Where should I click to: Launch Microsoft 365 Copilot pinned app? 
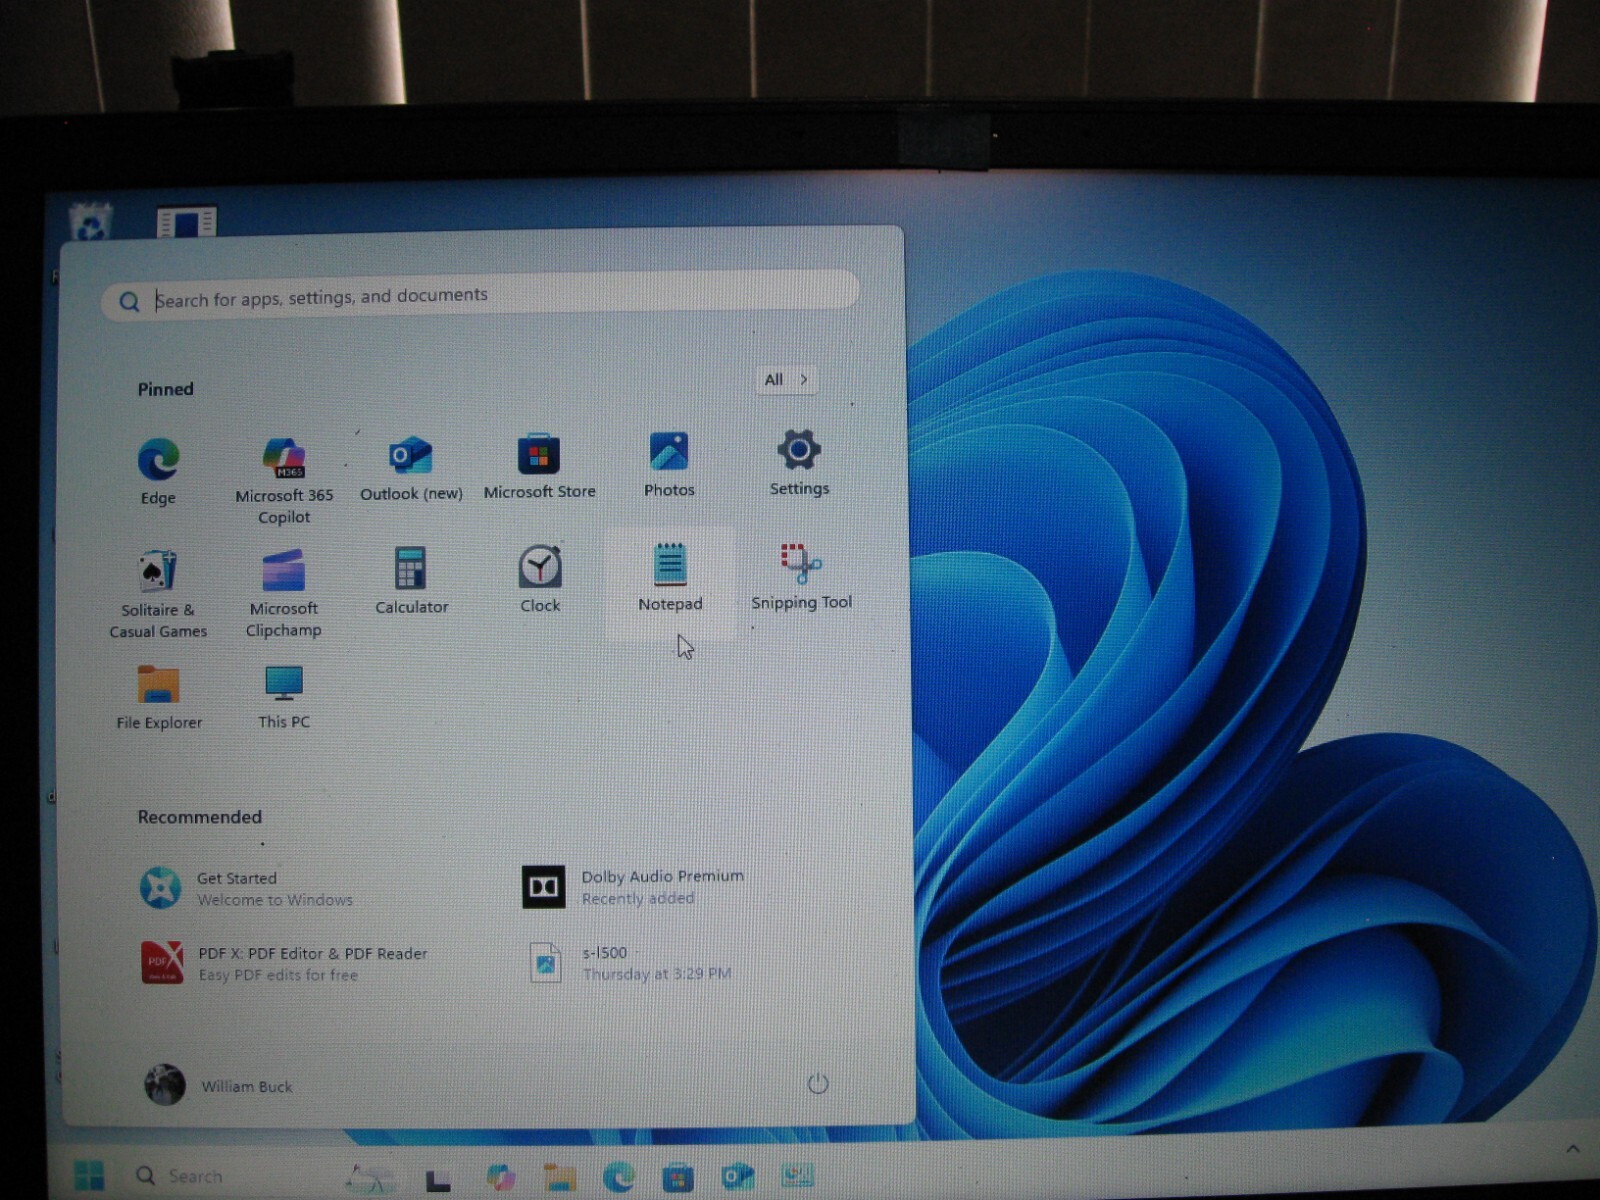284,480
